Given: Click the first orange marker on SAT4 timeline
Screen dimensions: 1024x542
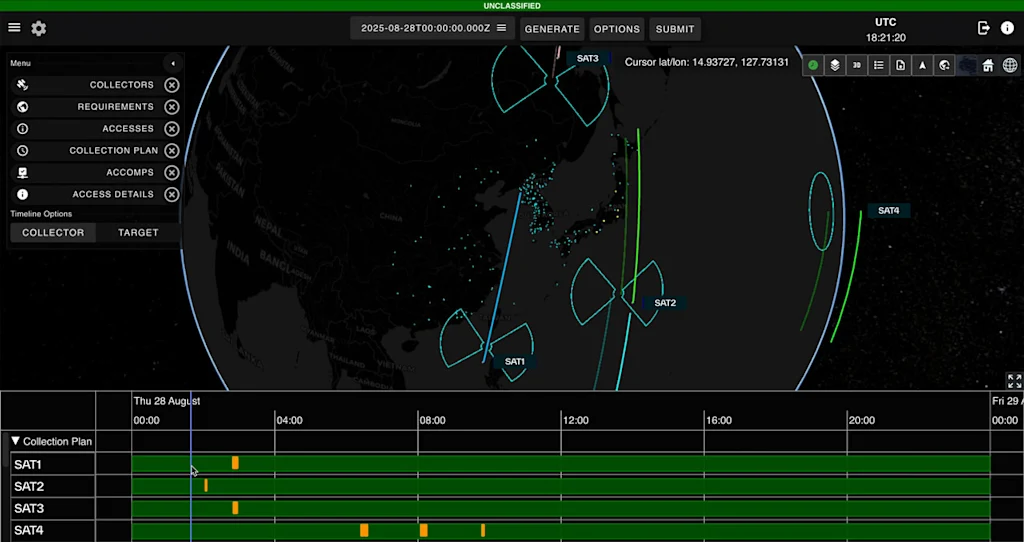Looking at the screenshot, I should [364, 530].
